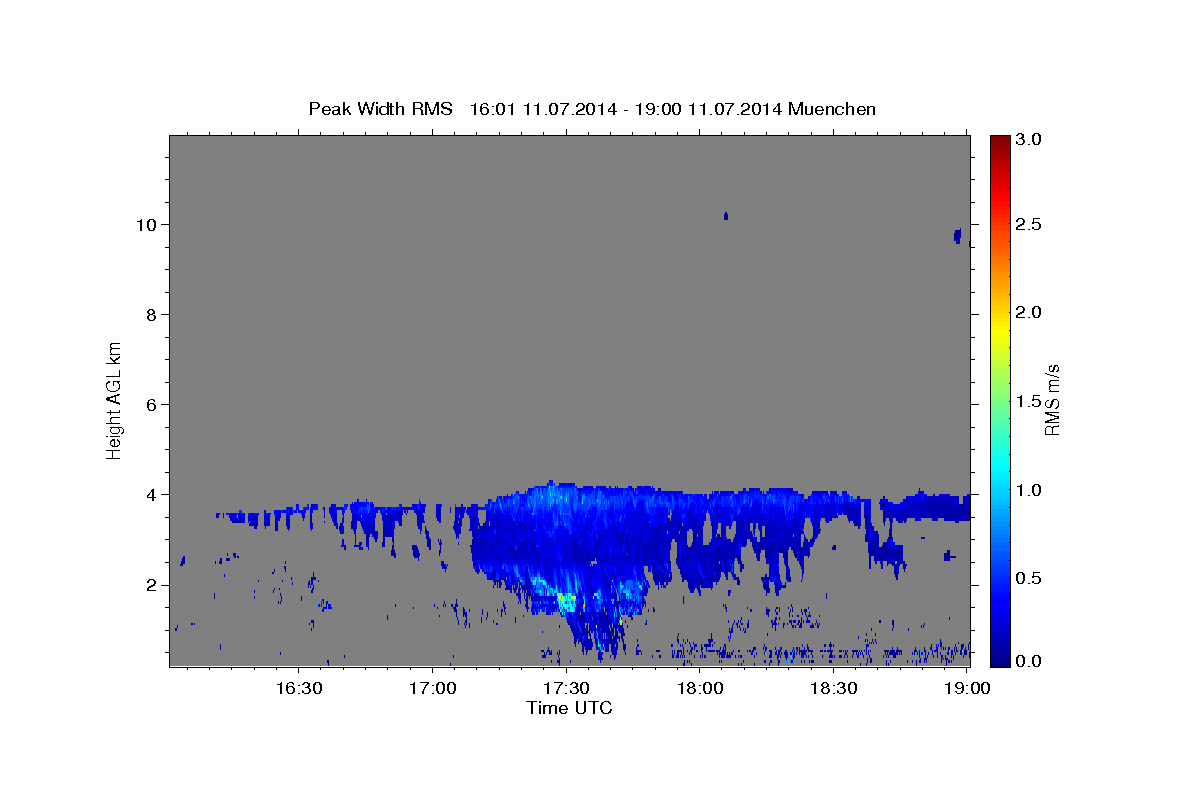Viewport: 1200px width, 800px height.
Task: Select the 'Muenchen' station name in the title
Action: pos(832,109)
